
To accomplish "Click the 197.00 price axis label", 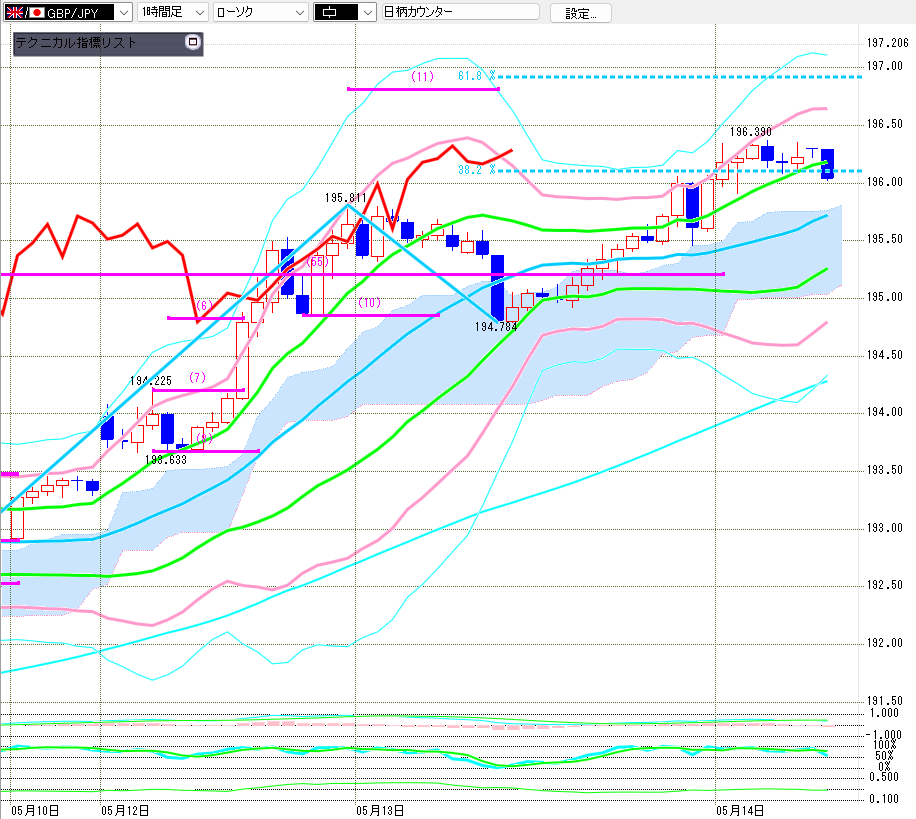I will tap(884, 66).
